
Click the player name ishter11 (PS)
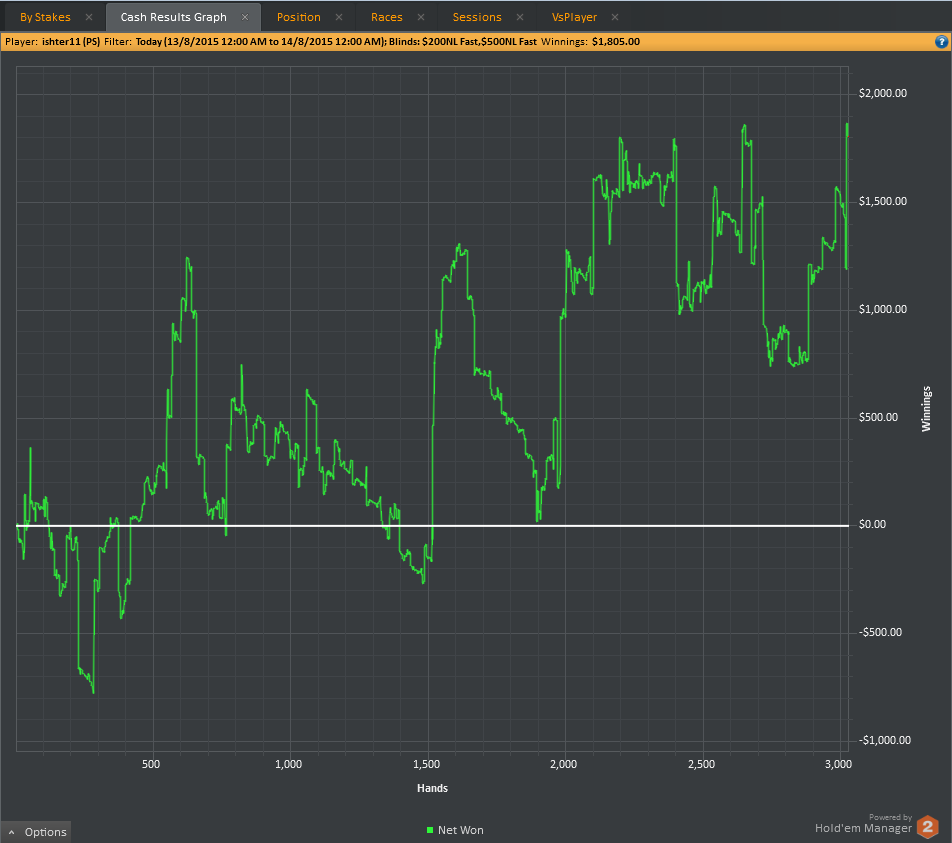click(x=71, y=42)
